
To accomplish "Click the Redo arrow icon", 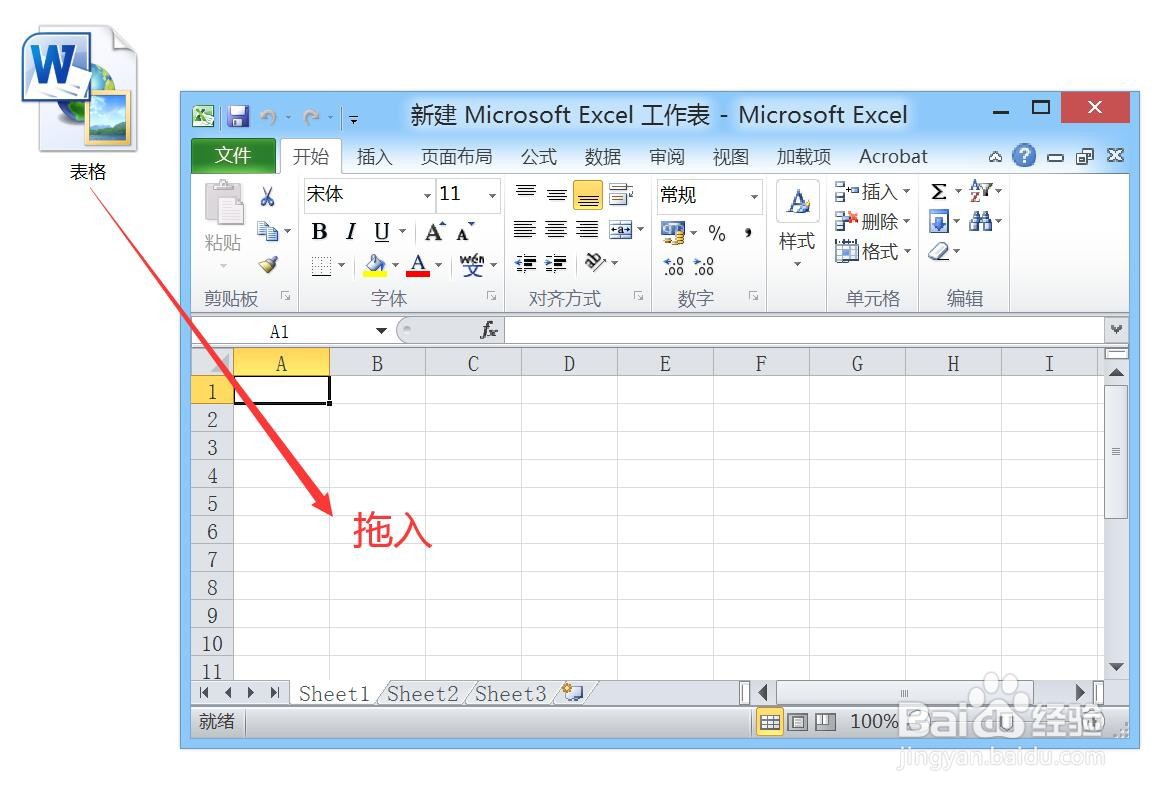I will [x=312, y=116].
